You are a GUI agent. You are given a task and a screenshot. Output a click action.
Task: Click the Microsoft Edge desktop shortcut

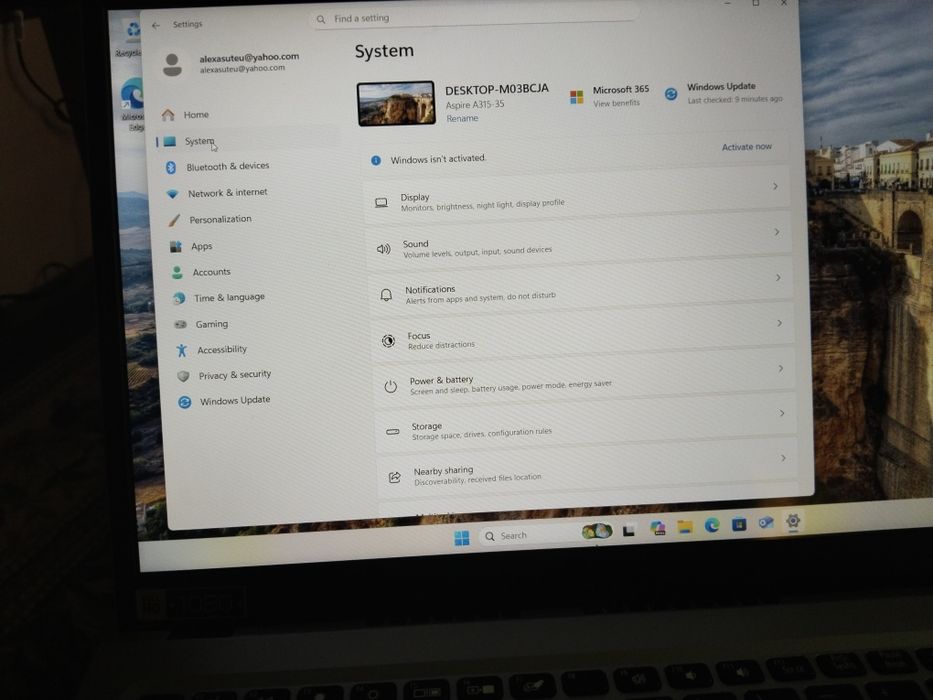[x=132, y=102]
